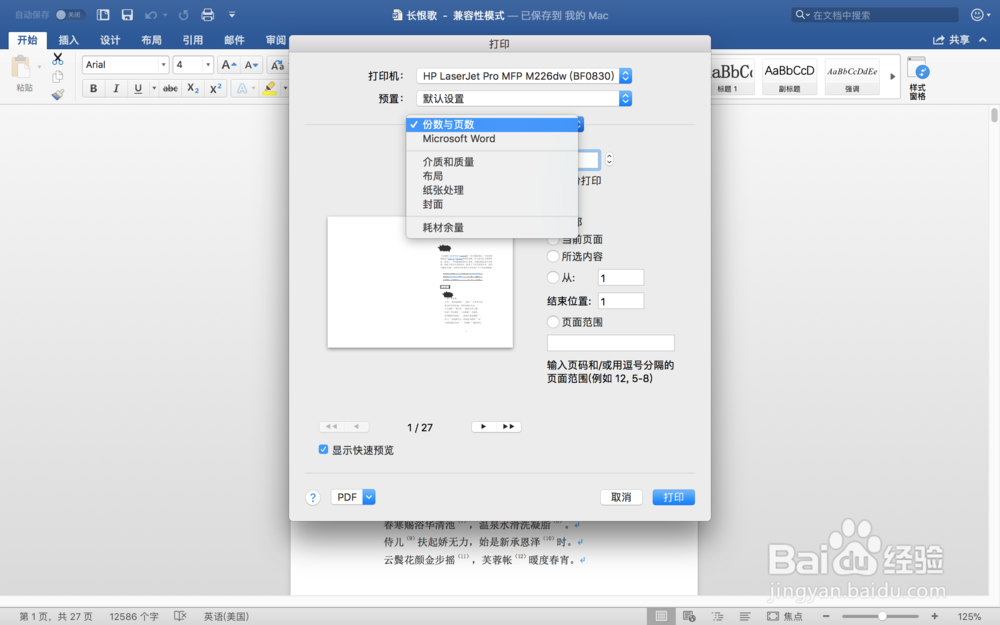1000x625 pixels.
Task: Select the Page Range radio button
Action: 553,322
